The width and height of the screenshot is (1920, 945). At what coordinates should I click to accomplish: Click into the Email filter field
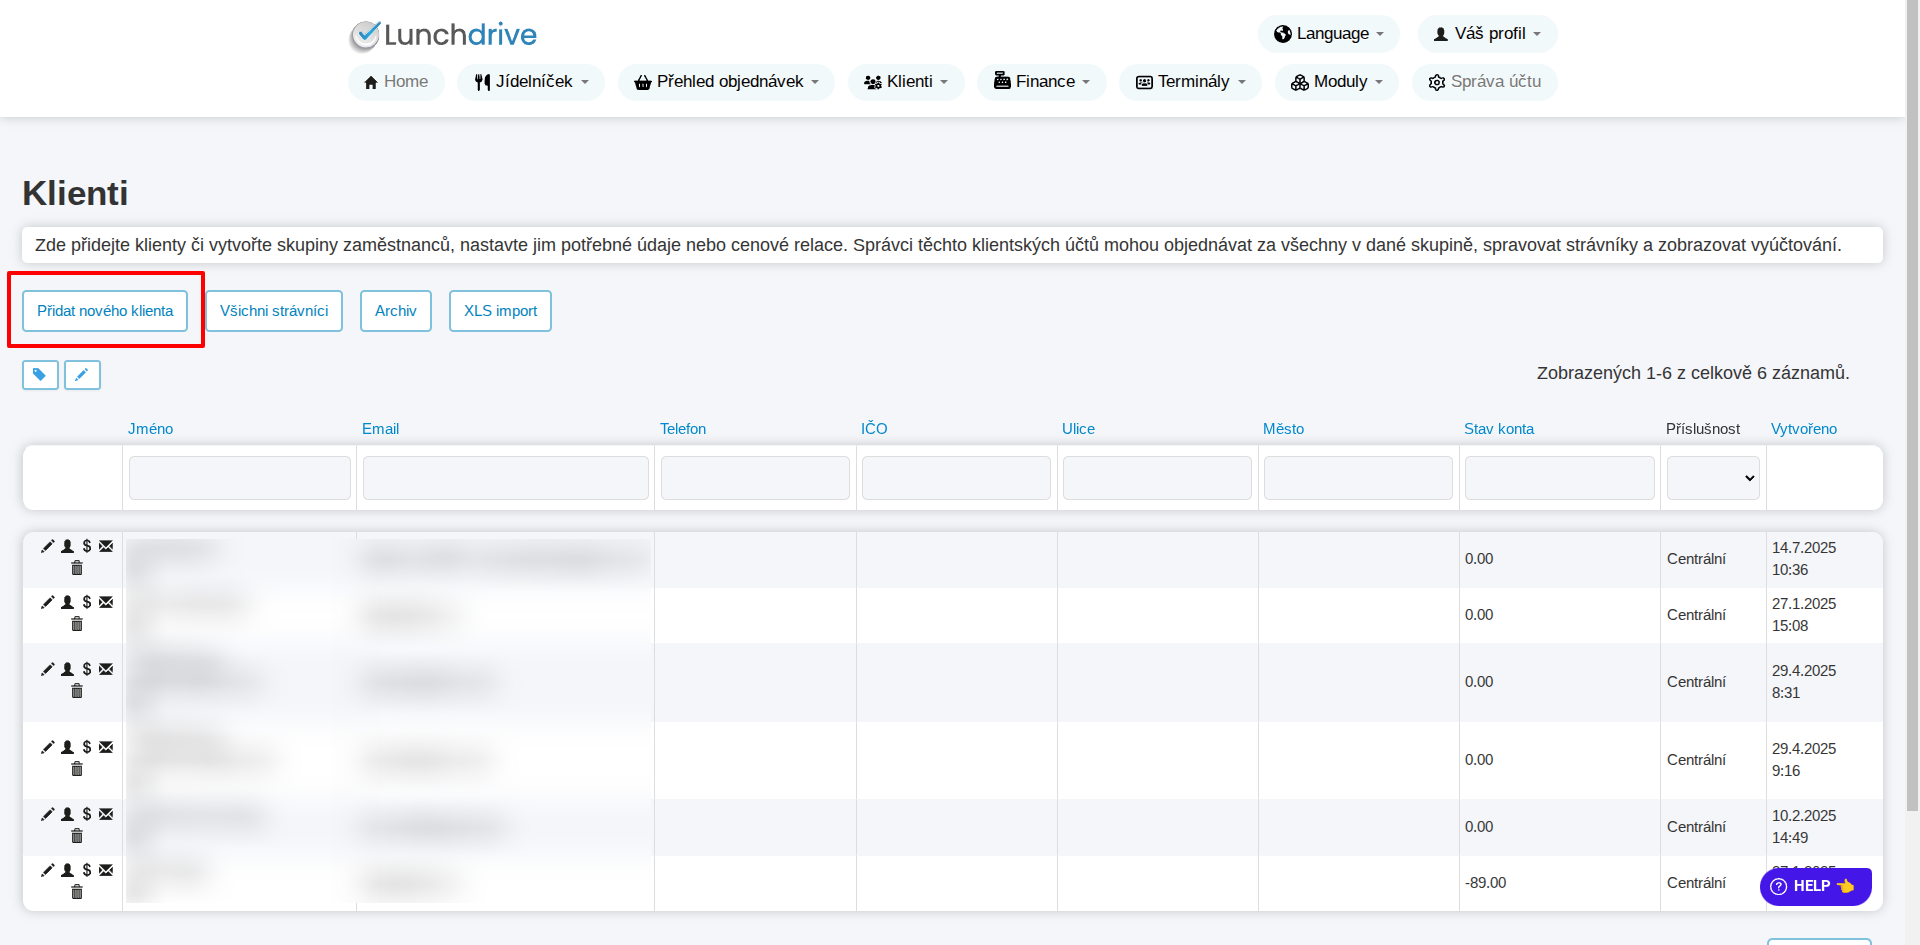pyautogui.click(x=506, y=478)
